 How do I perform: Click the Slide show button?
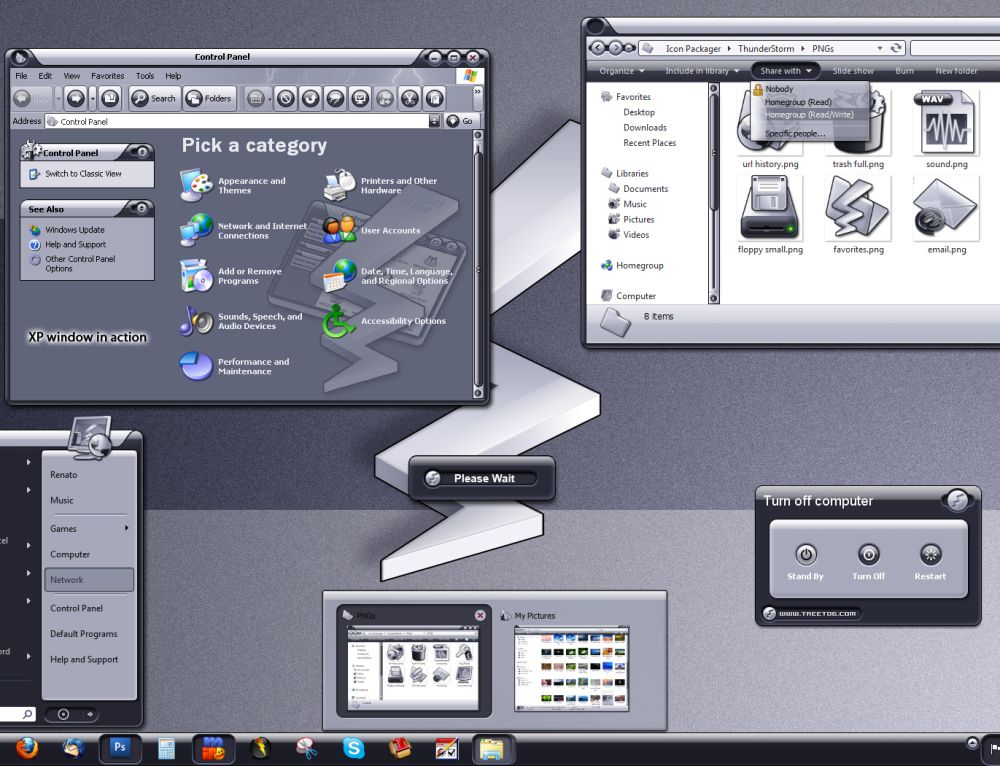pos(853,71)
